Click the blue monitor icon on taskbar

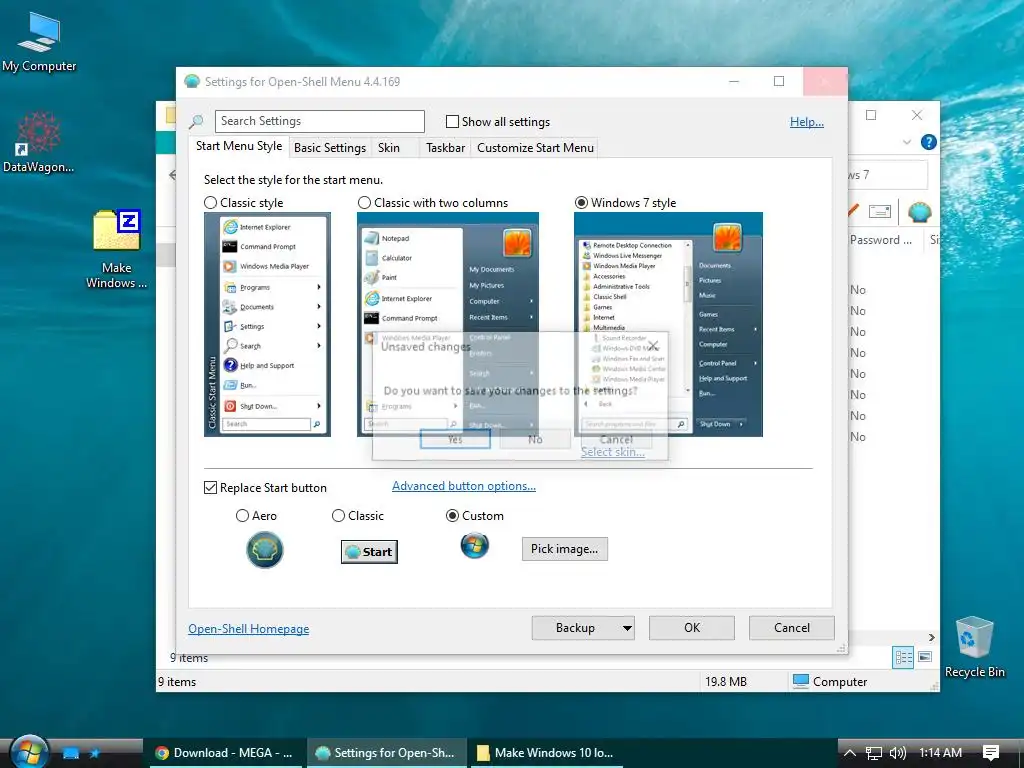click(x=71, y=753)
